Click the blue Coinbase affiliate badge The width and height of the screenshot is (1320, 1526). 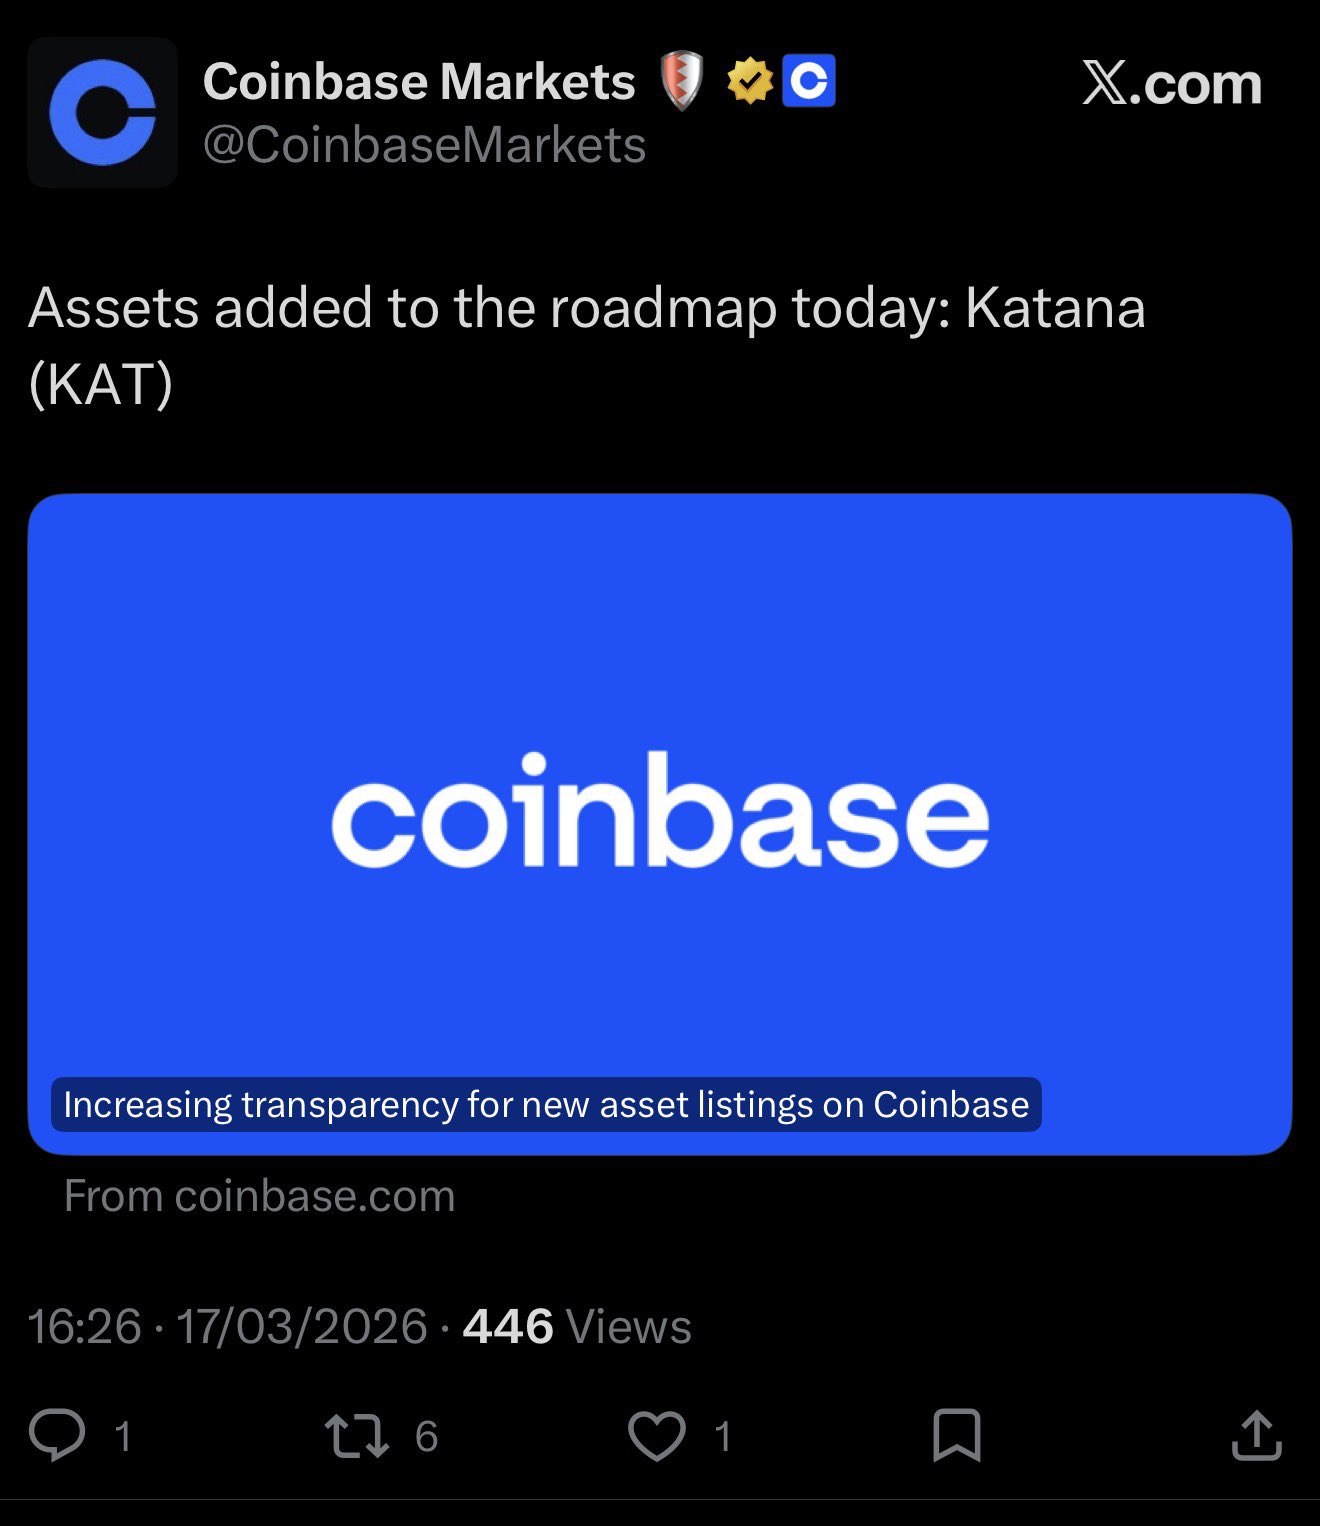coord(809,82)
